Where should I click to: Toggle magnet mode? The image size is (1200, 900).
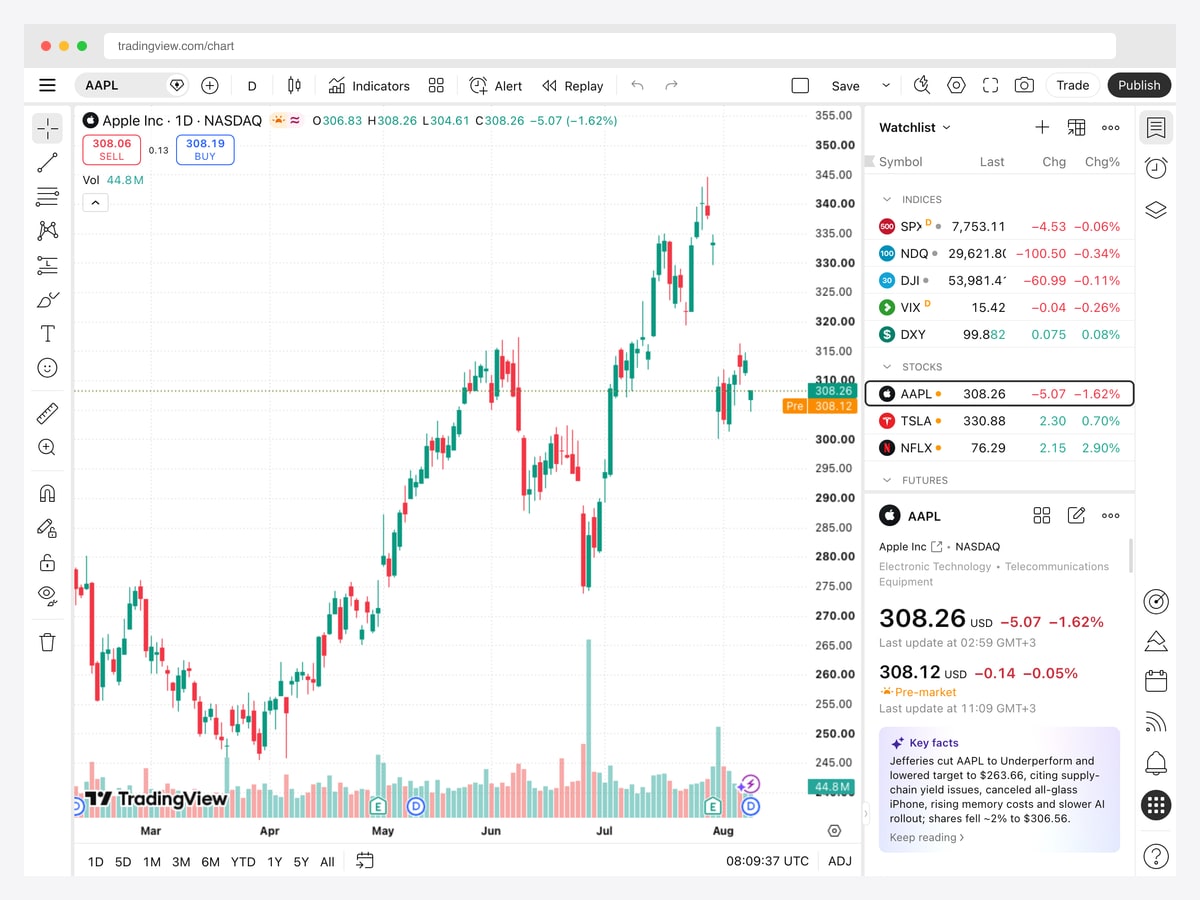pos(47,493)
